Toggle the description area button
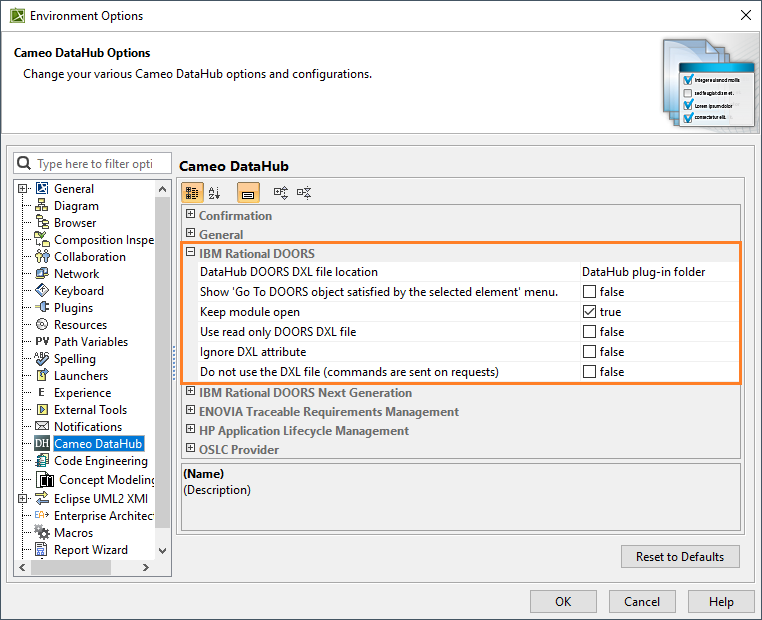The height and width of the screenshot is (620, 762). tap(247, 192)
